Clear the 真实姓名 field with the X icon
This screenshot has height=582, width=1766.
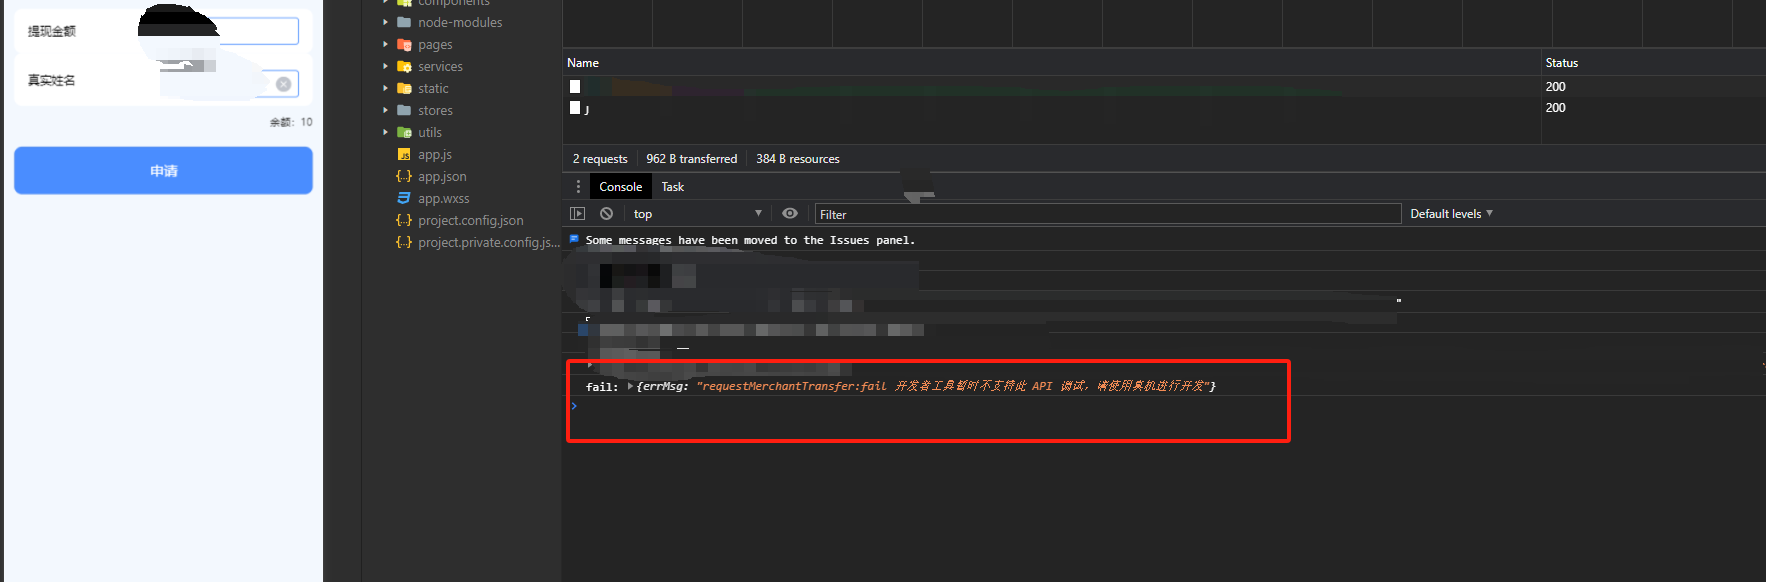pyautogui.click(x=284, y=84)
